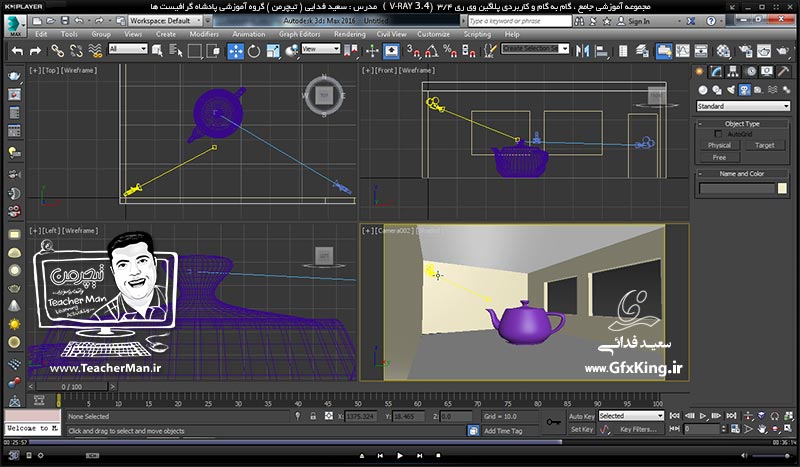Click the Open File folder icon

click(x=51, y=21)
